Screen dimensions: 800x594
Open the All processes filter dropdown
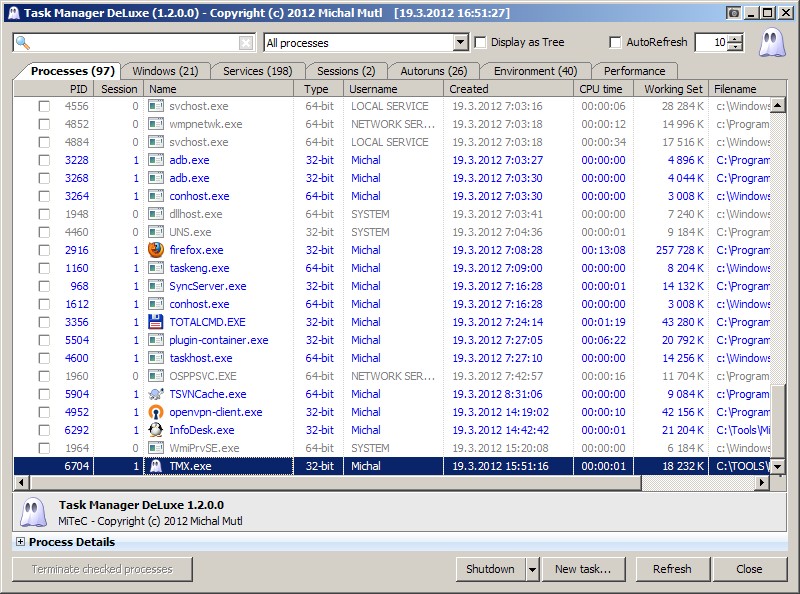point(460,43)
